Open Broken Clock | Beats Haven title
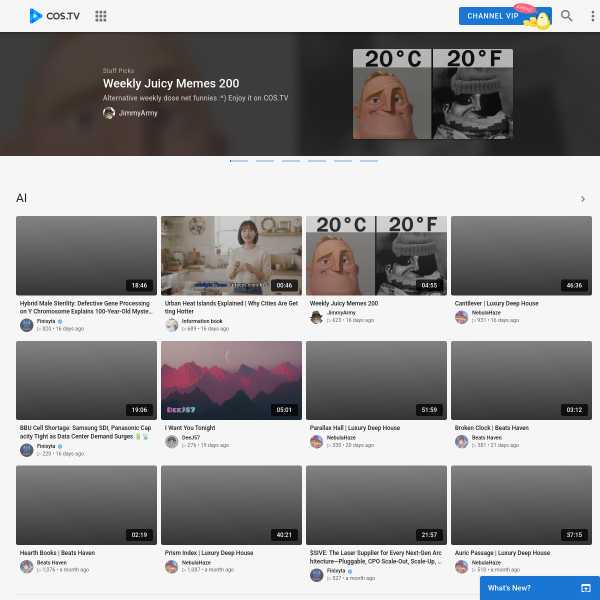Screen dimensions: 600x600 click(491, 428)
